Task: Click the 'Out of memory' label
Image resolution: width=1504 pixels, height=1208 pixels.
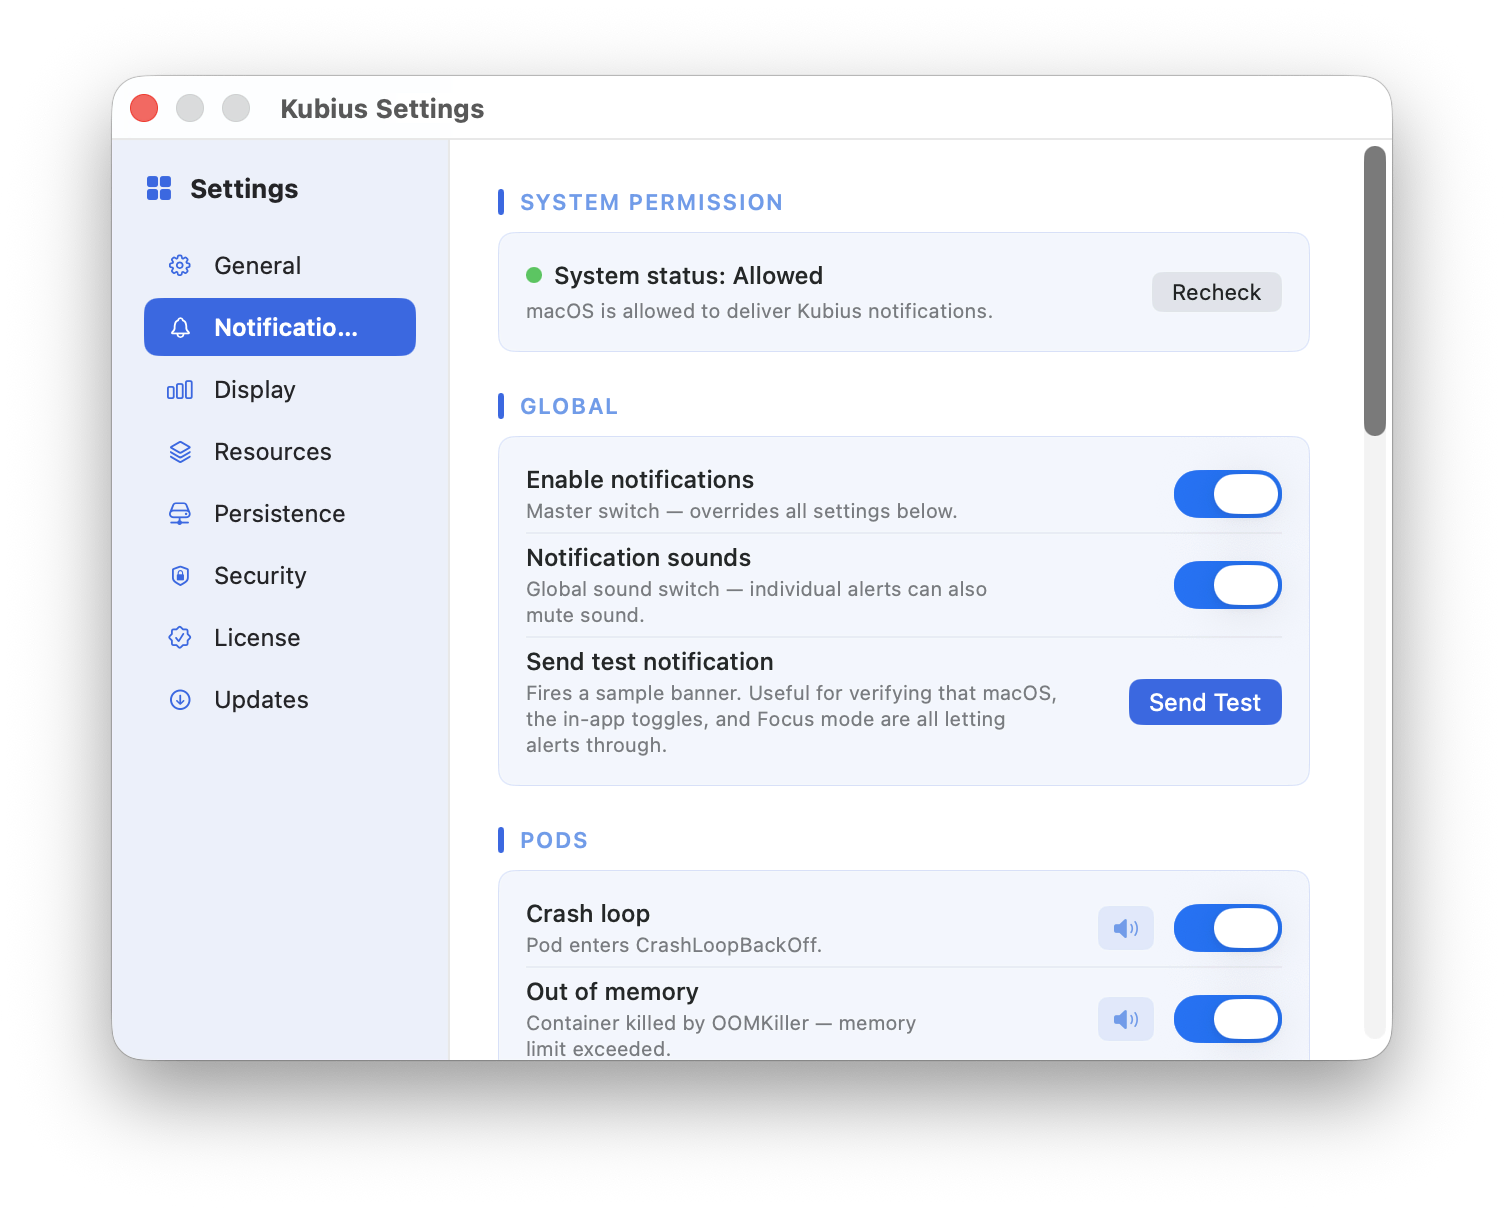Action: tap(612, 991)
